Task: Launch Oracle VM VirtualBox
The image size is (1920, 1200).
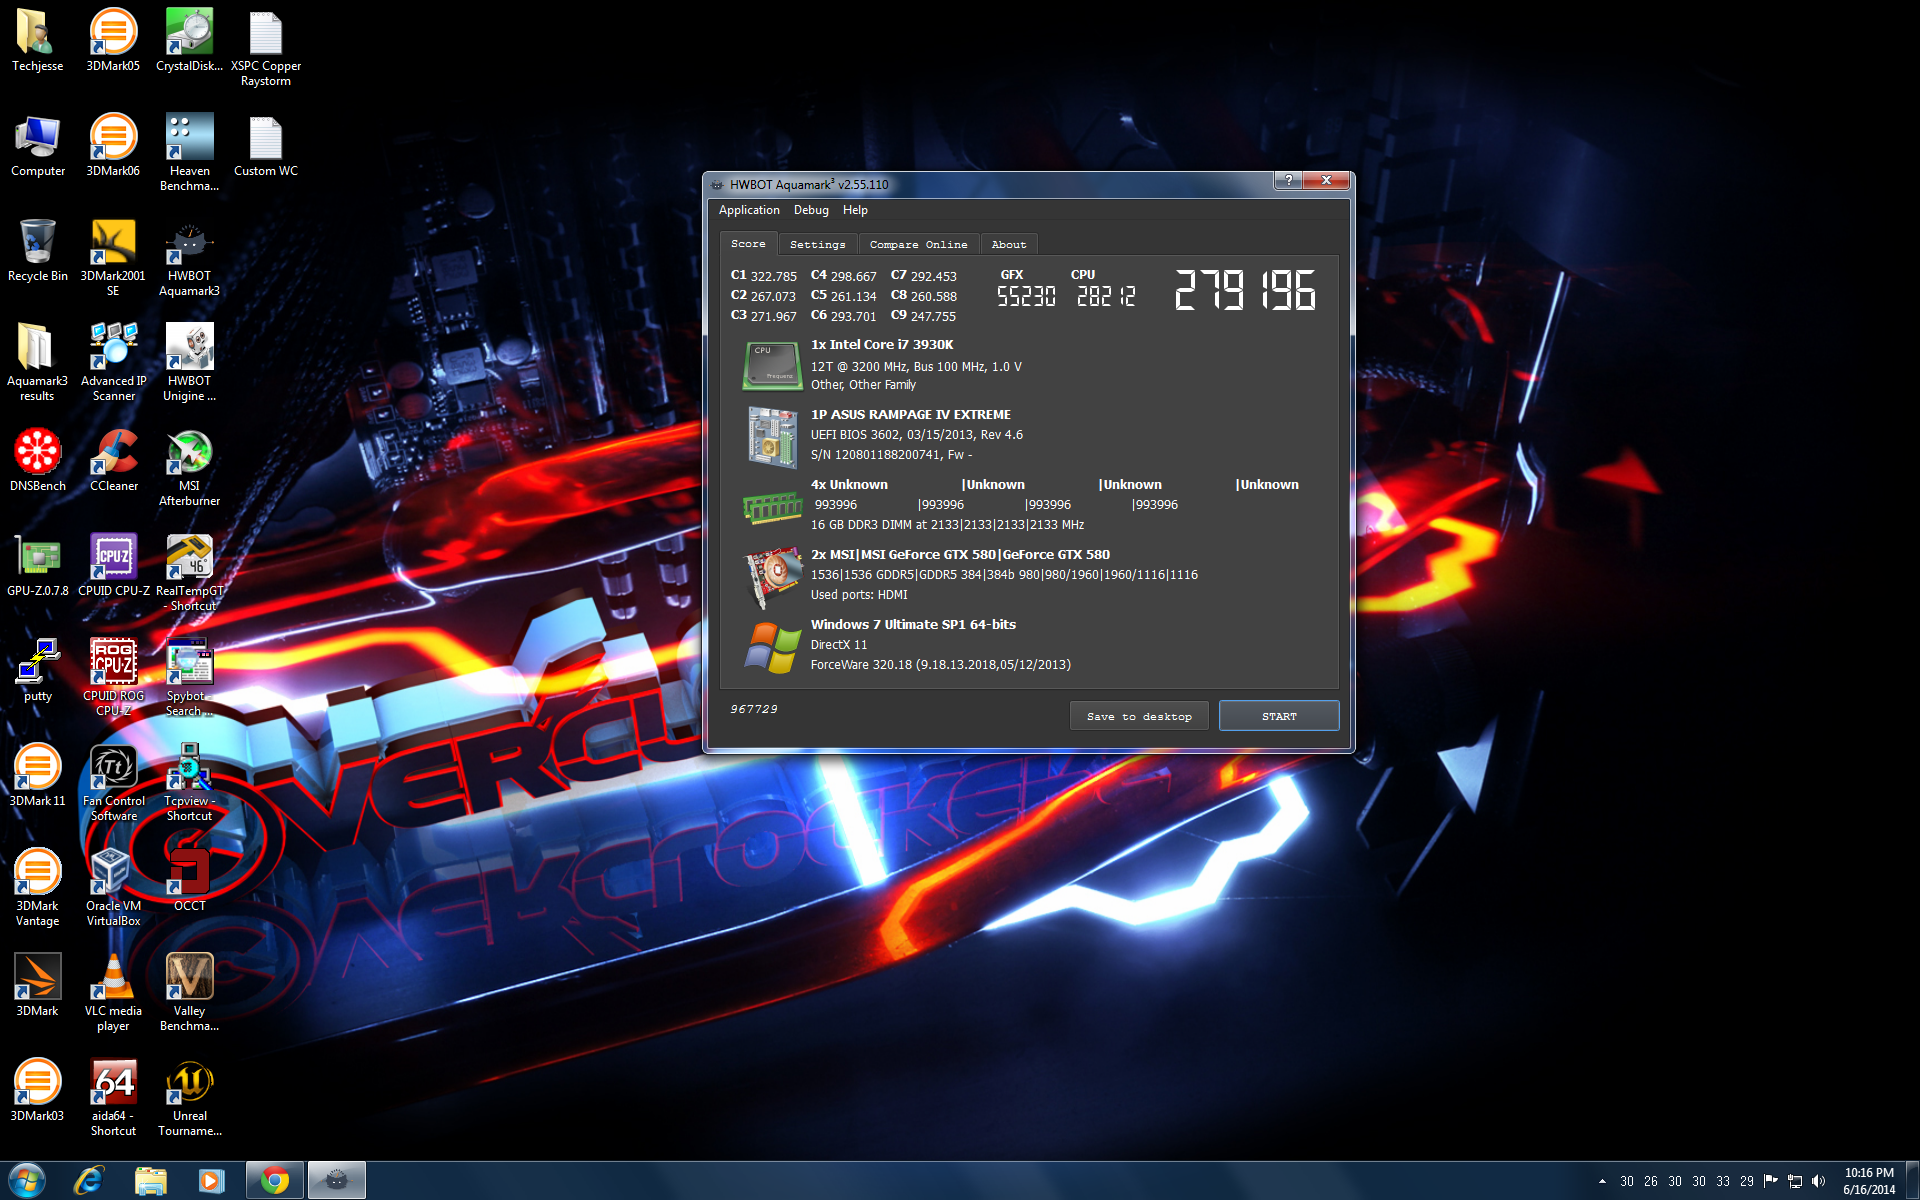Action: point(113,887)
